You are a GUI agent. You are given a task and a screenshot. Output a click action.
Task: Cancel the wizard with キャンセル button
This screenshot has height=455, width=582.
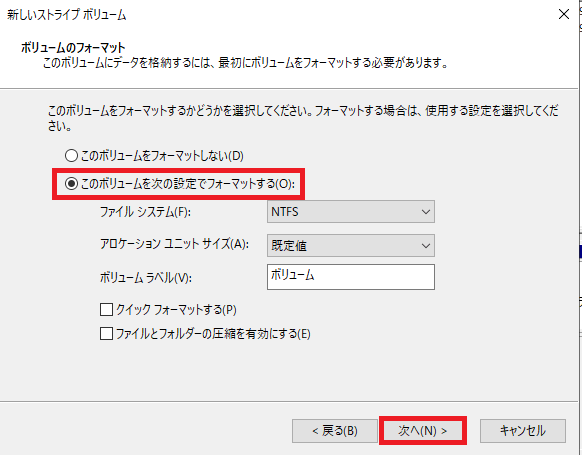click(x=523, y=431)
